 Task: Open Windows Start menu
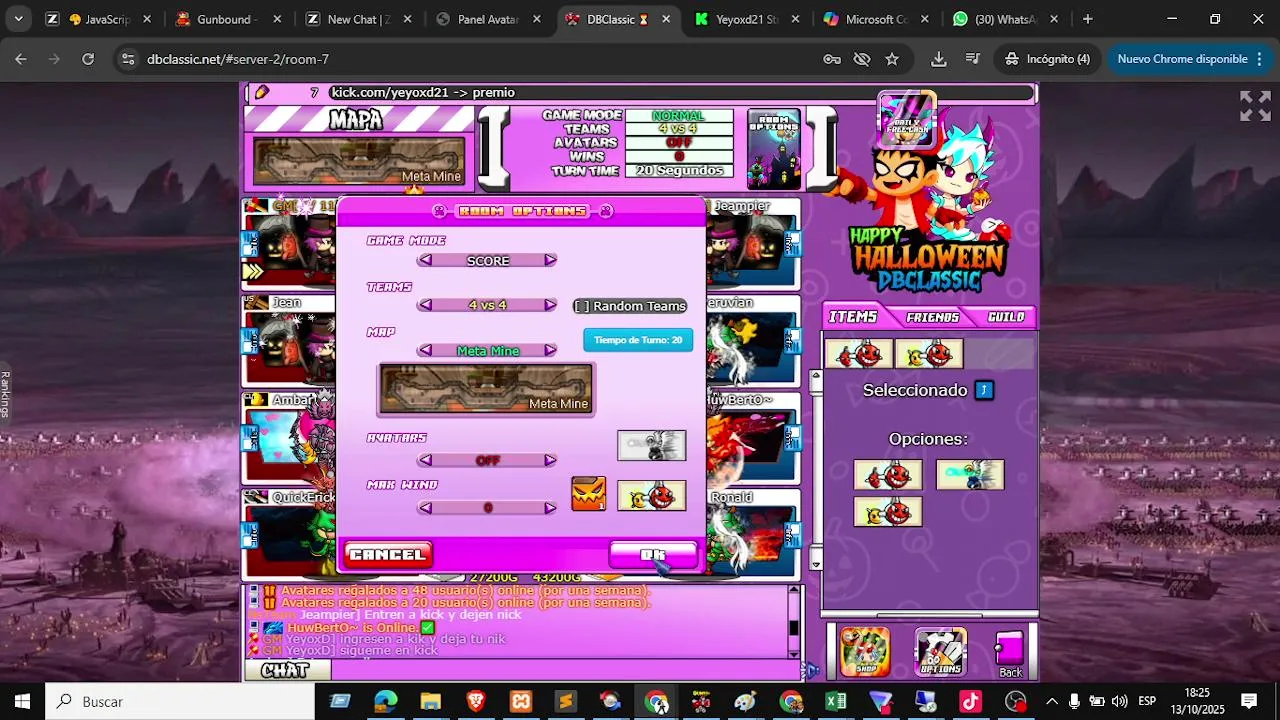pyautogui.click(x=22, y=702)
